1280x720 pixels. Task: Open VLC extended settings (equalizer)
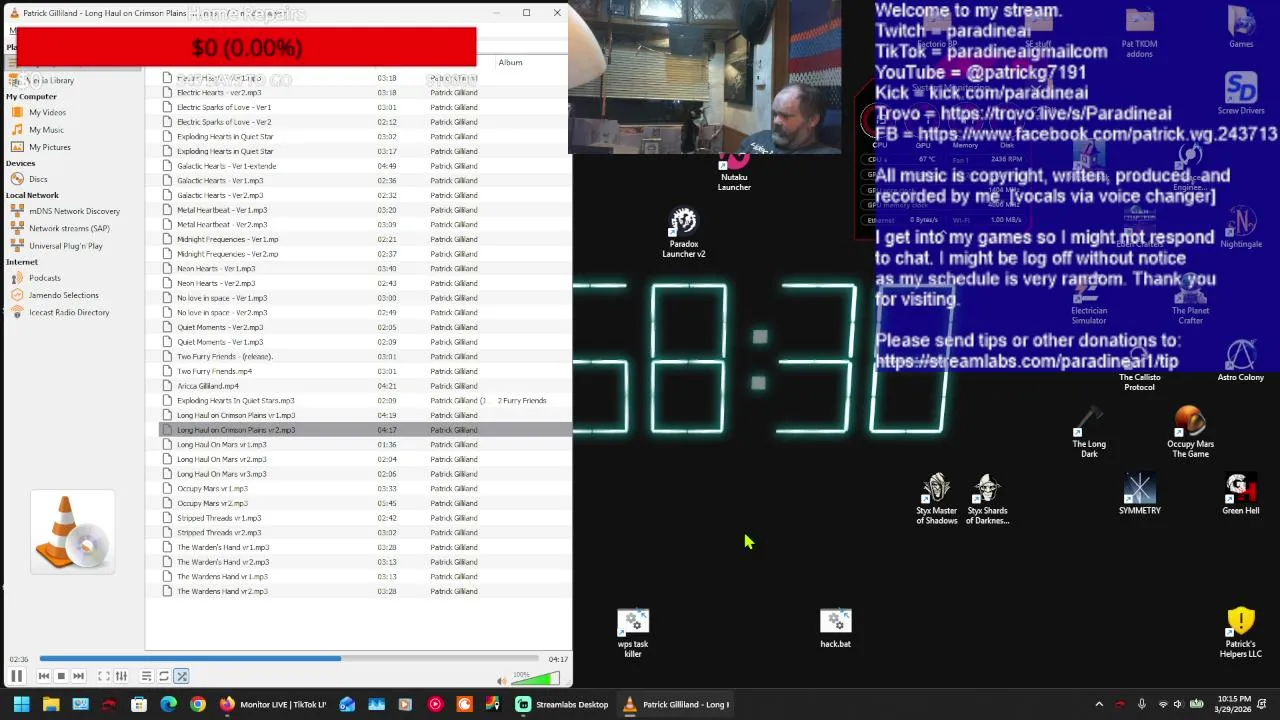click(x=121, y=676)
